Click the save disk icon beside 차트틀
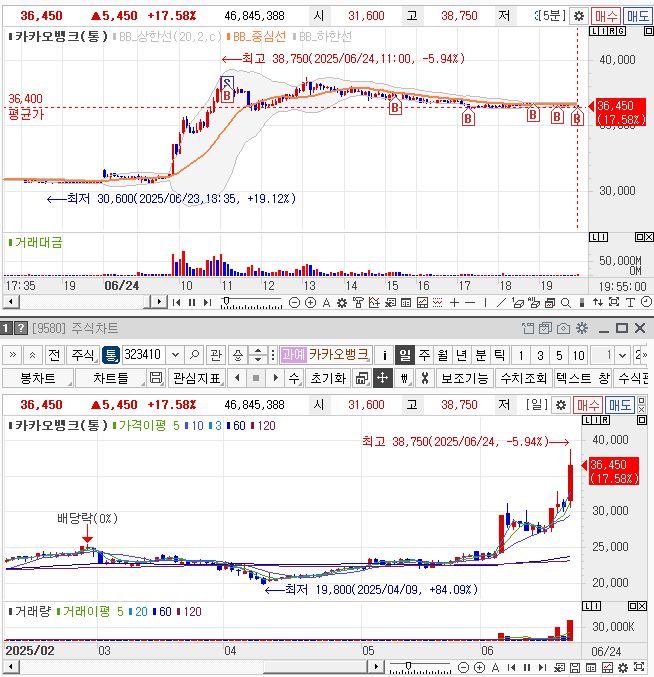The width and height of the screenshot is (654, 677). (x=156, y=378)
